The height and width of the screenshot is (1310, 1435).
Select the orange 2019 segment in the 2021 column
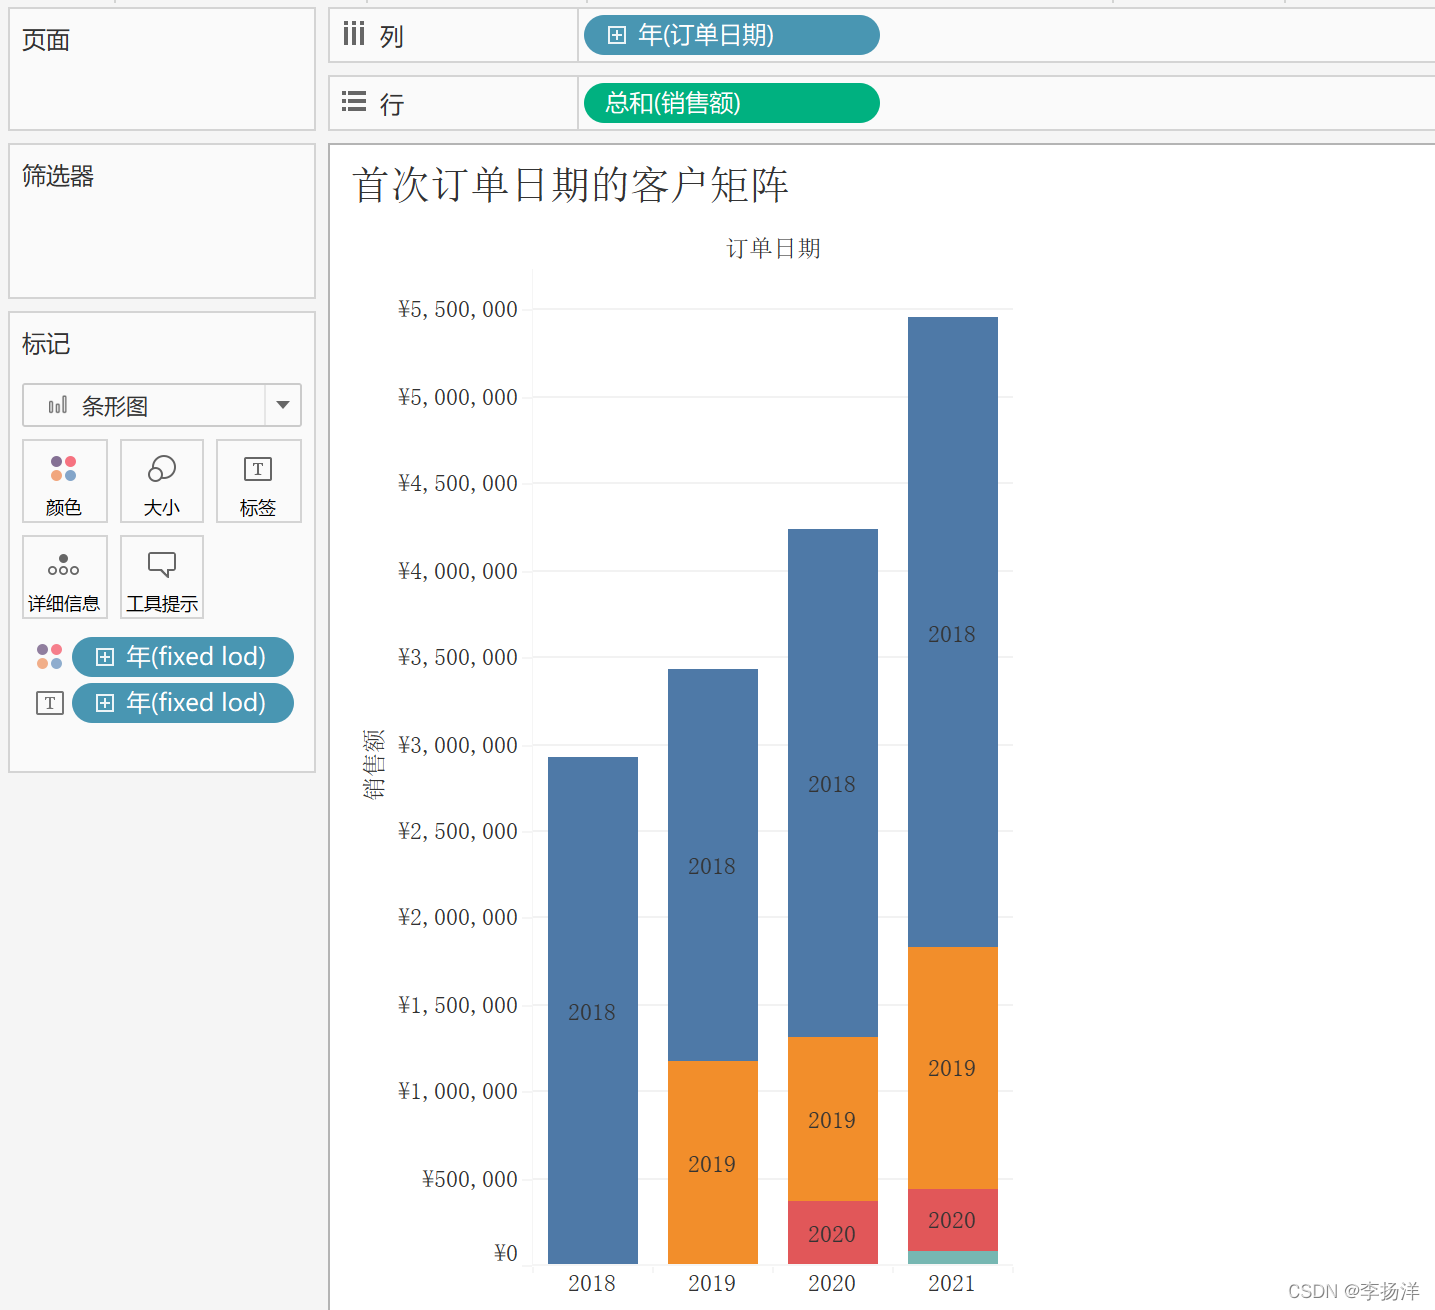(953, 1068)
